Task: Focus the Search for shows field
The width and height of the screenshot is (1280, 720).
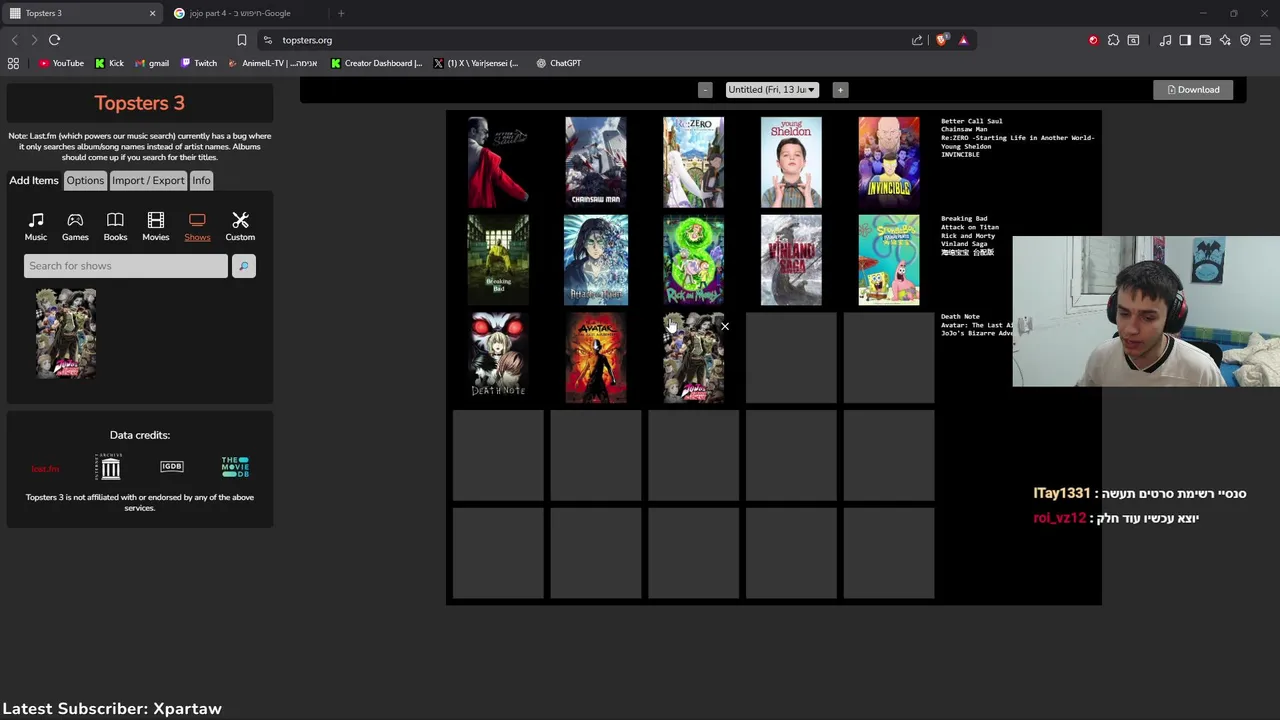Action: (x=126, y=266)
